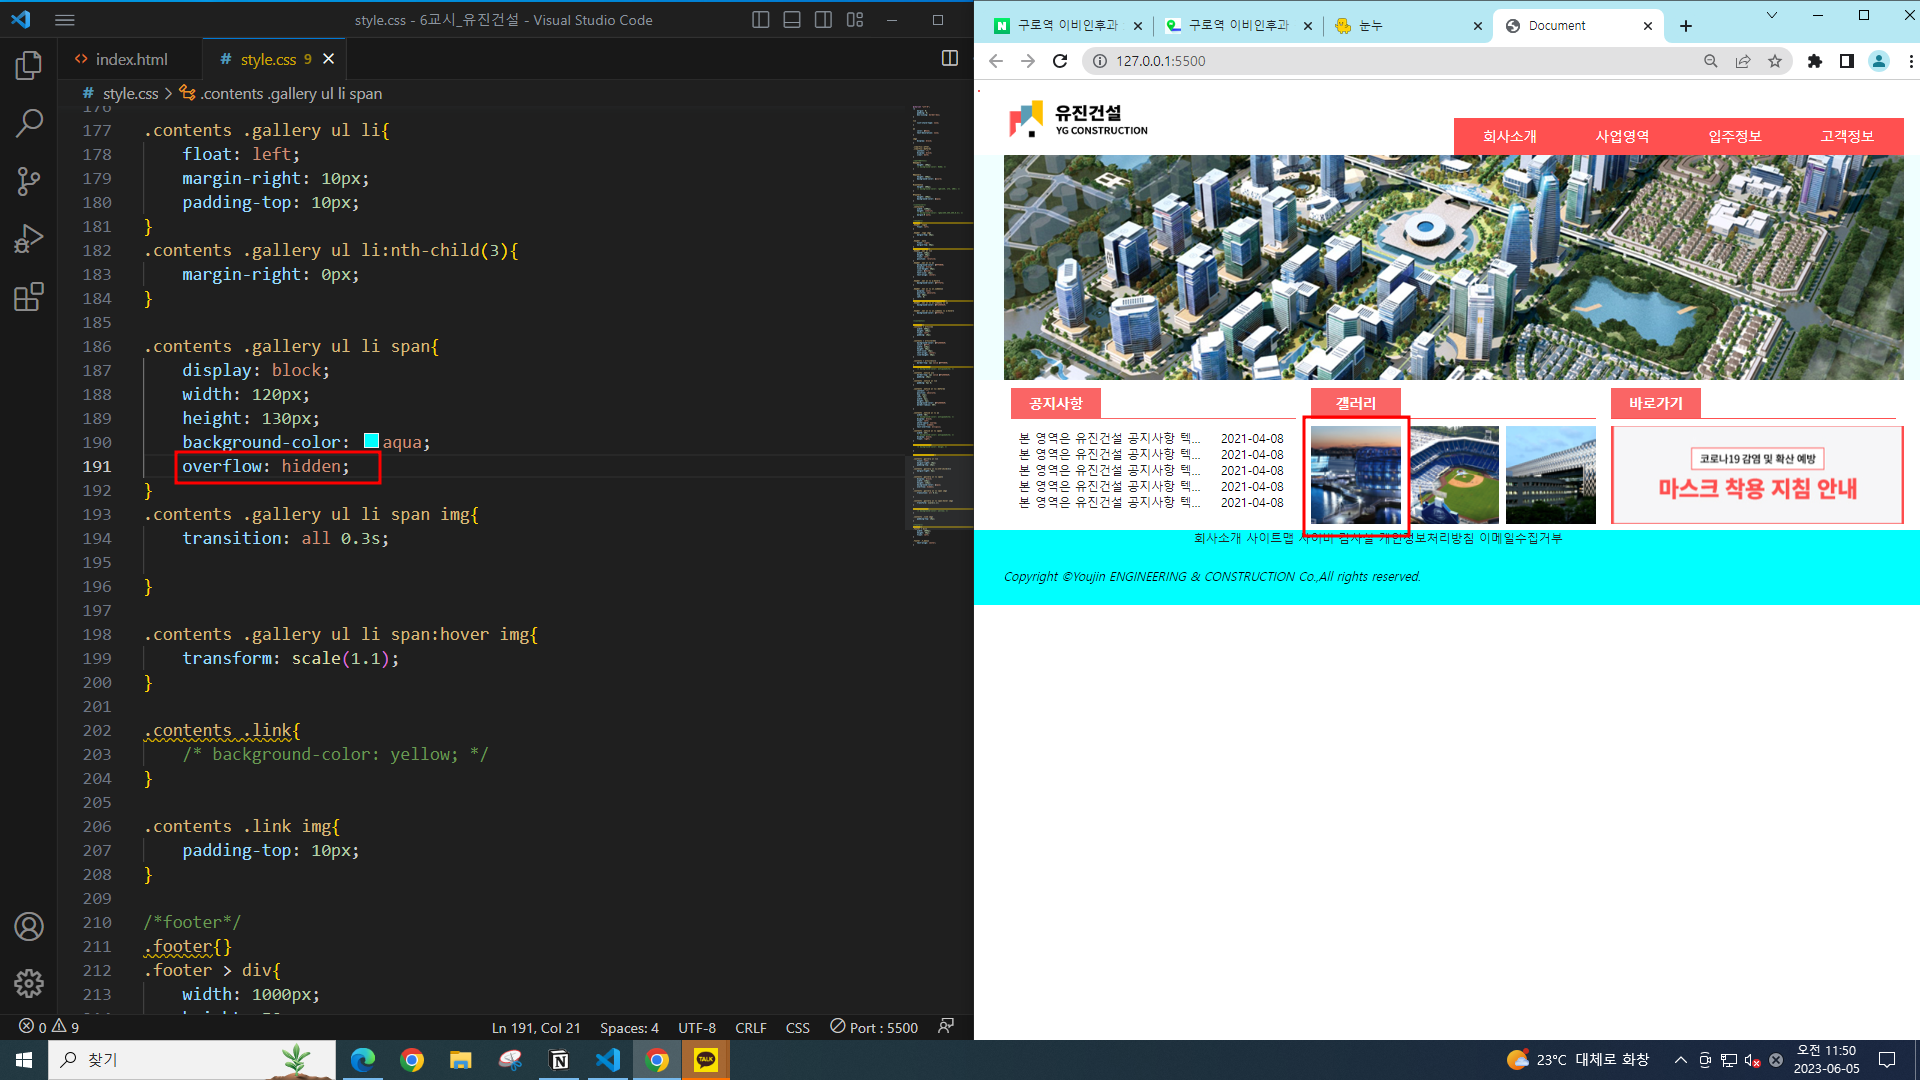Open the Extensions view
Image resolution: width=1920 pixels, height=1080 pixels.
pos(29,297)
